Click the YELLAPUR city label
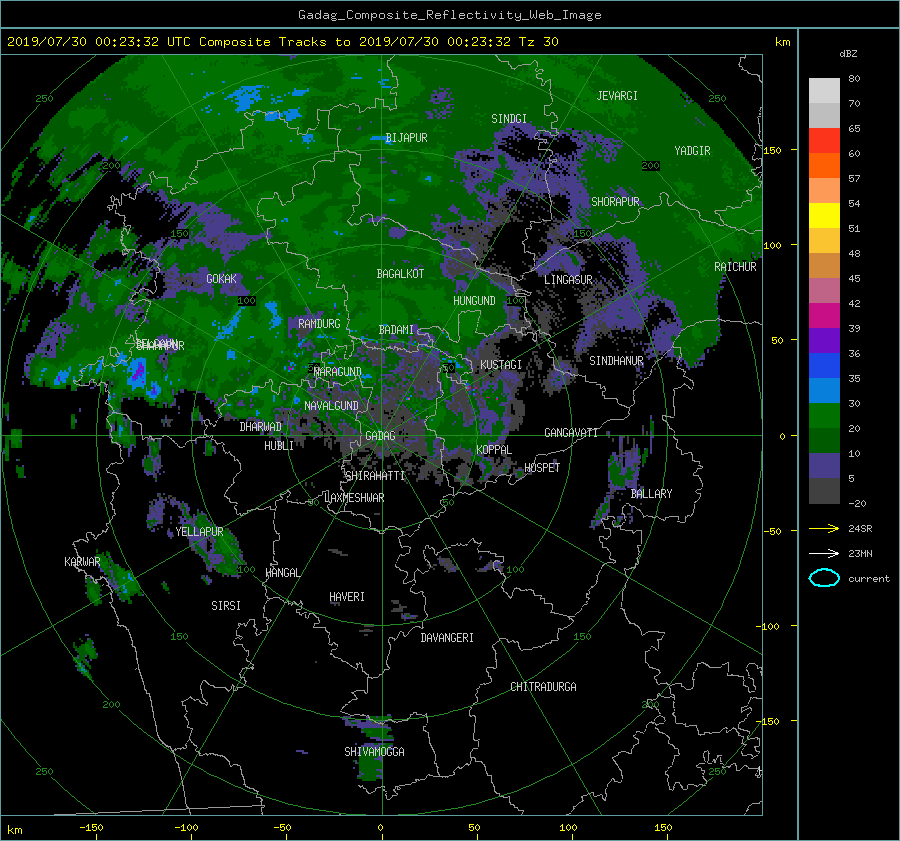Viewport: 900px width, 841px height. (199, 532)
